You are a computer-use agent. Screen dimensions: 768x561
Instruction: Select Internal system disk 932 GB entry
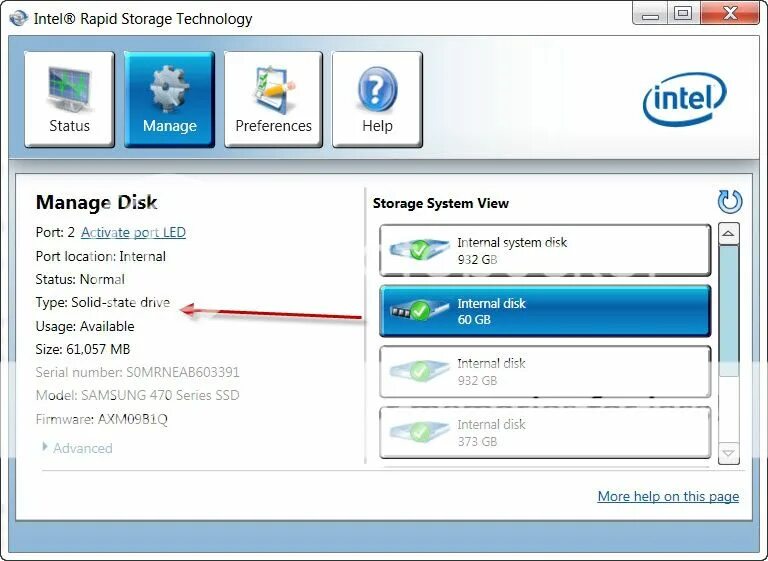coord(545,250)
